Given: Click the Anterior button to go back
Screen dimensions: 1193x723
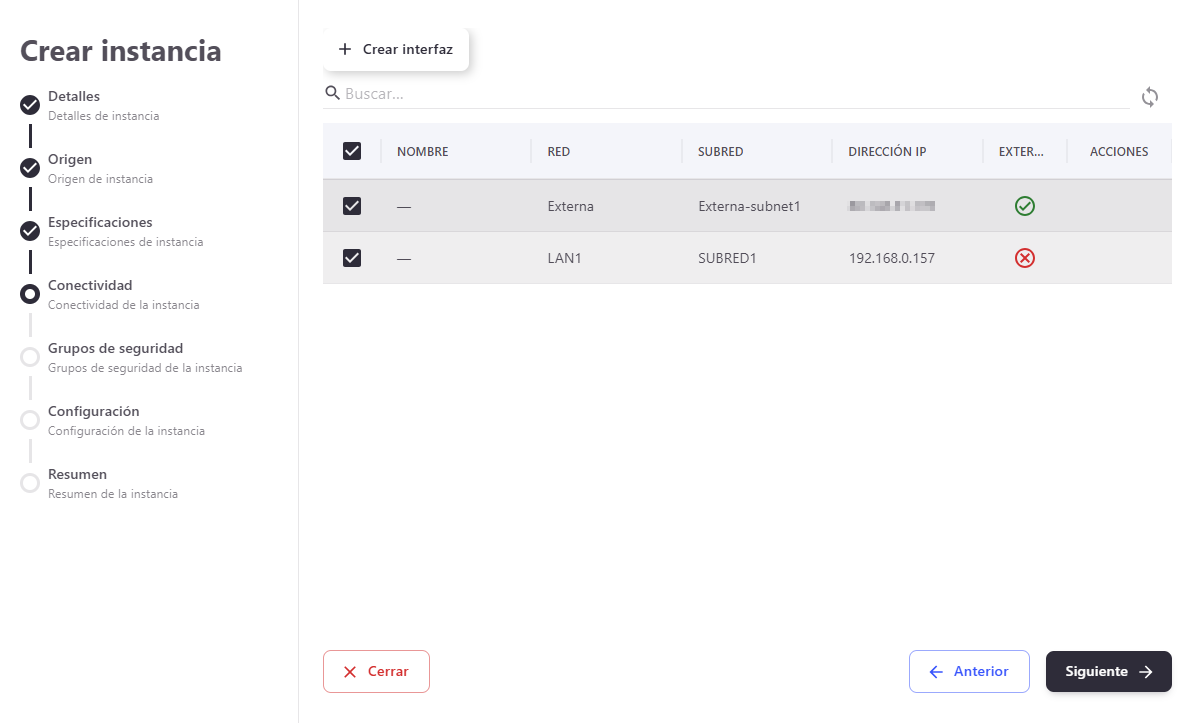Looking at the screenshot, I should point(968,672).
